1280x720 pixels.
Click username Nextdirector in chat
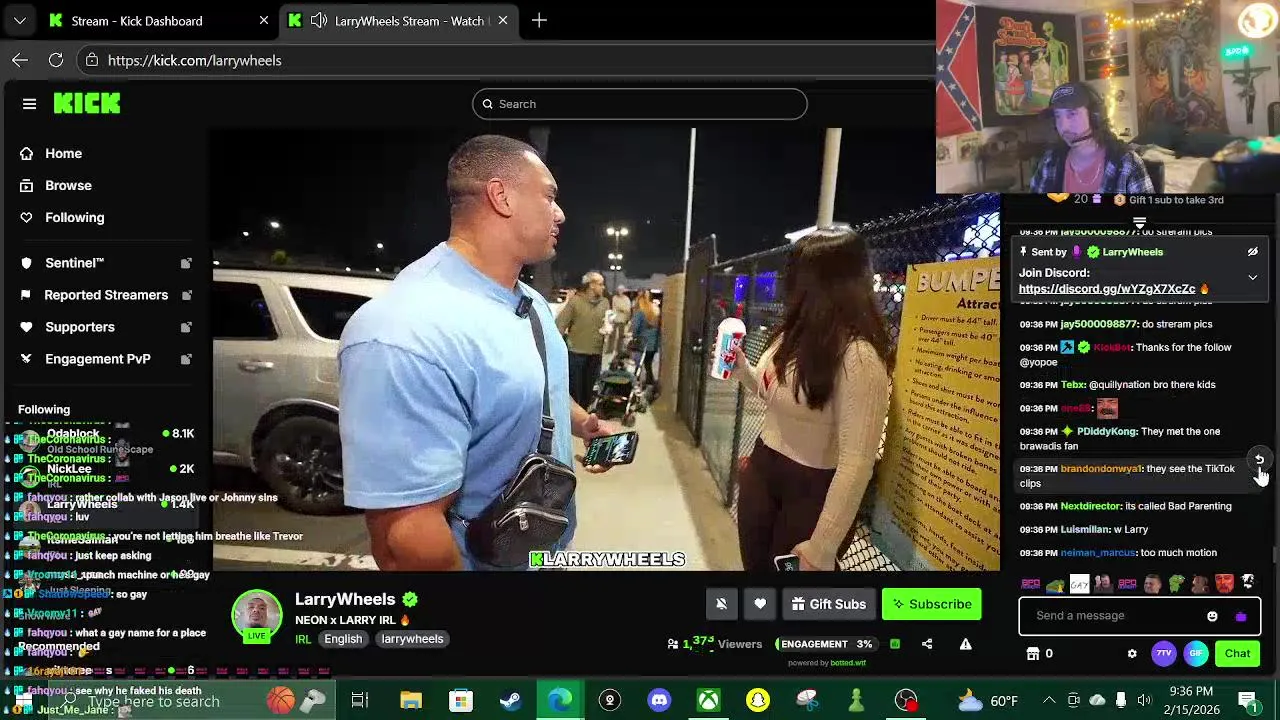point(1090,506)
